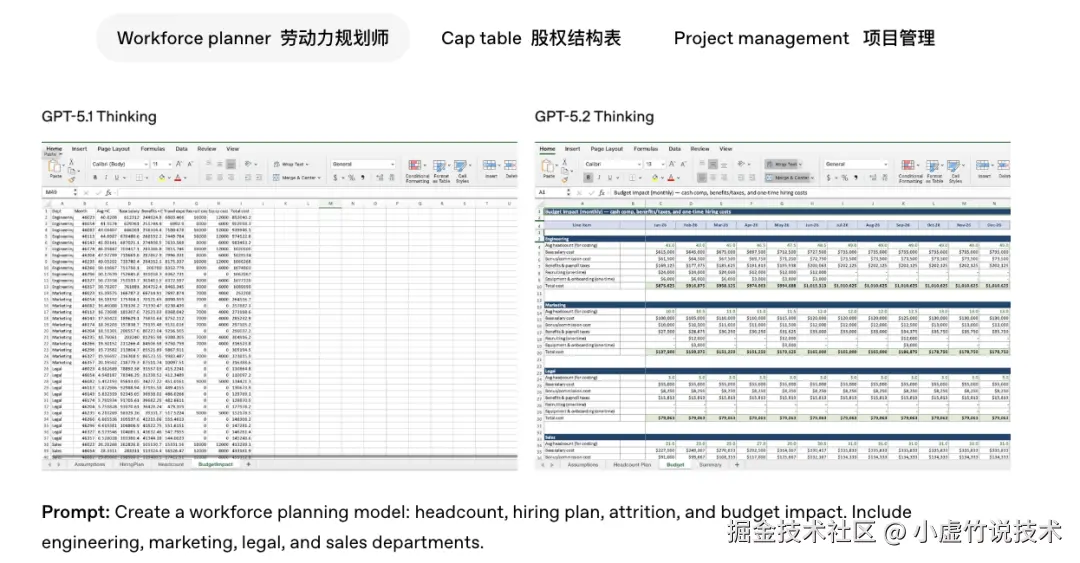1080x563 pixels.
Task: Click Format Painter brush in GPT-5.1 spreadsheet
Action: point(72,180)
